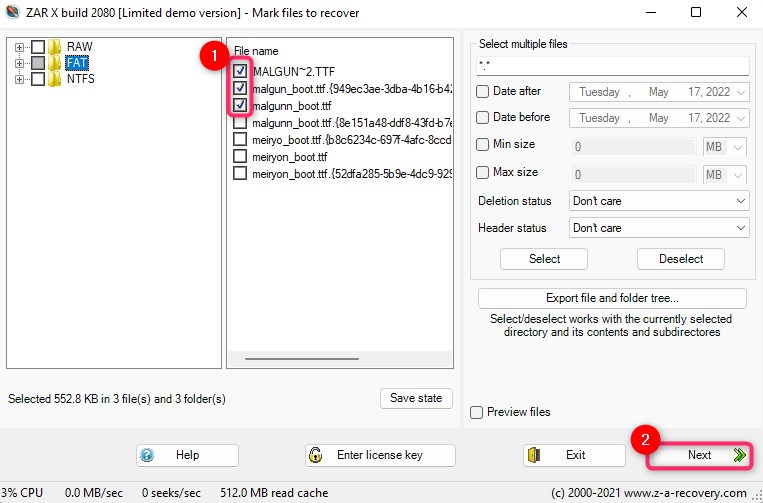
Task: Toggle the FAT folder checkbox
Action: point(38,63)
